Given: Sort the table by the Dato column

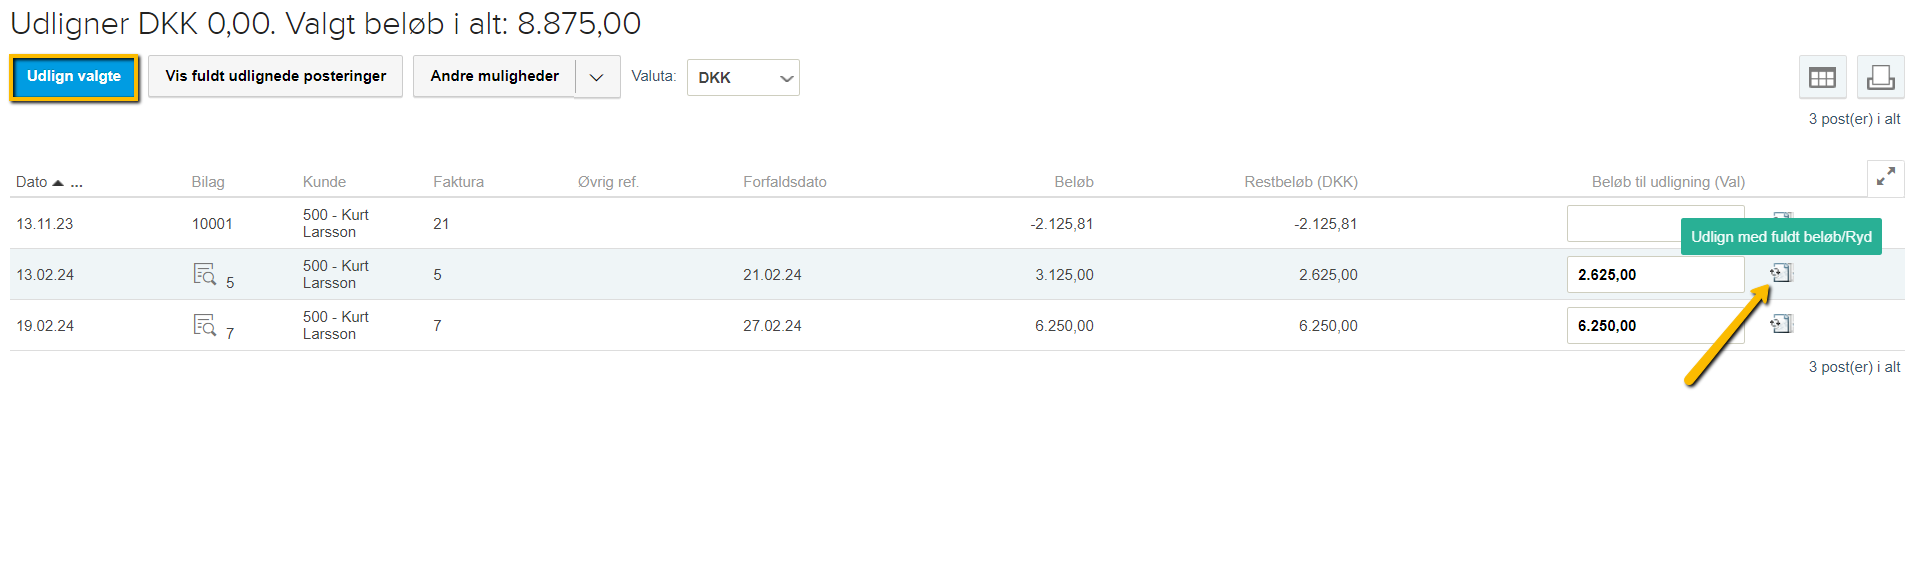Looking at the screenshot, I should (x=32, y=182).
